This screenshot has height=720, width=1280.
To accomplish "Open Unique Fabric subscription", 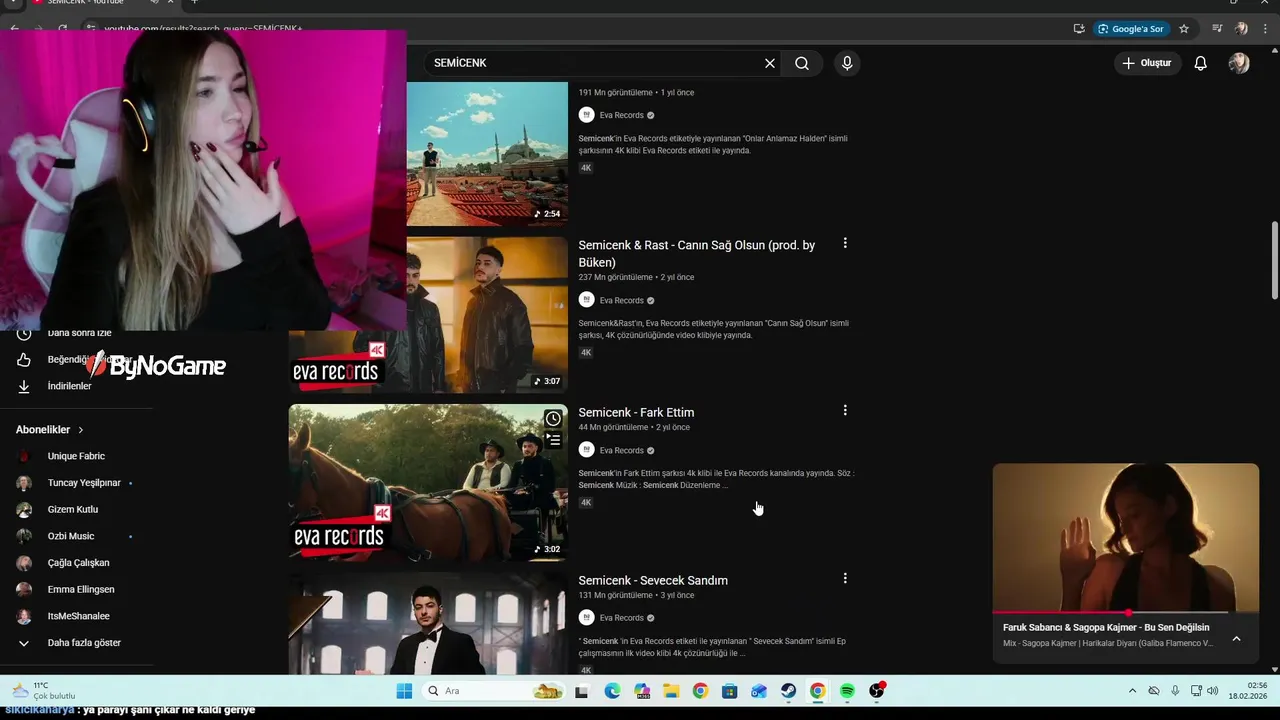I will click(76, 456).
